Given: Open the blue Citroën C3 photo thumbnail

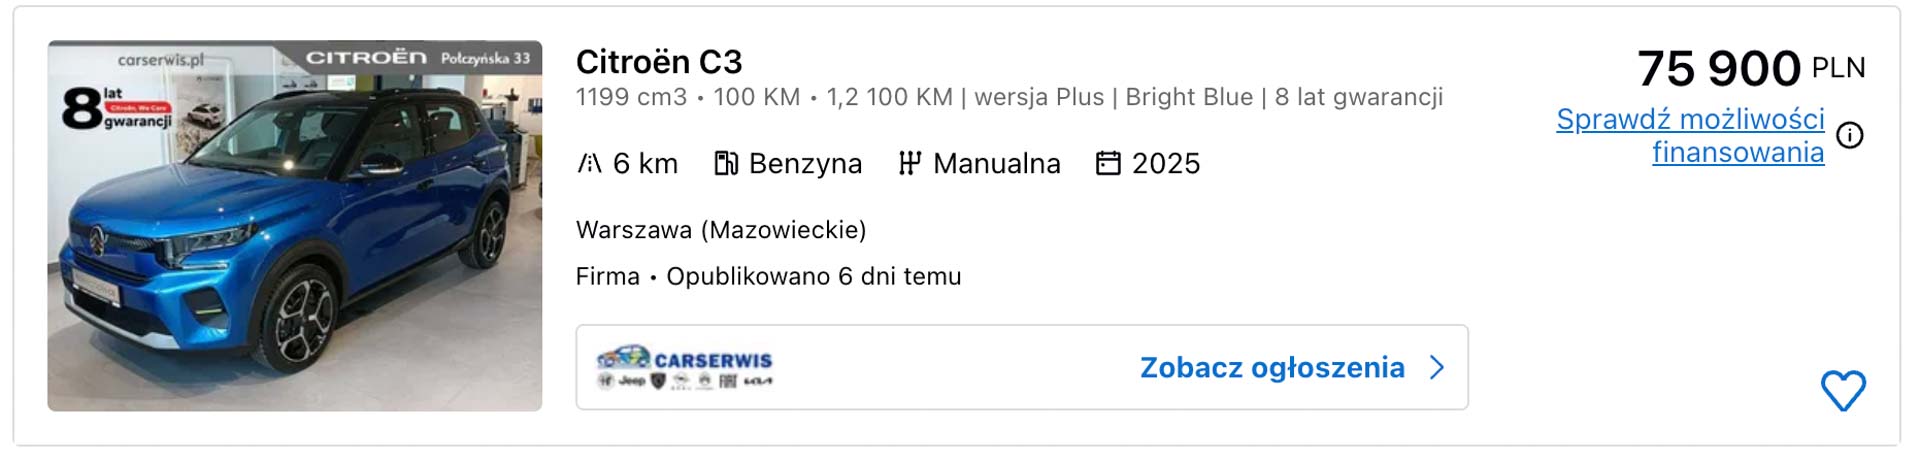Looking at the screenshot, I should click(x=295, y=226).
